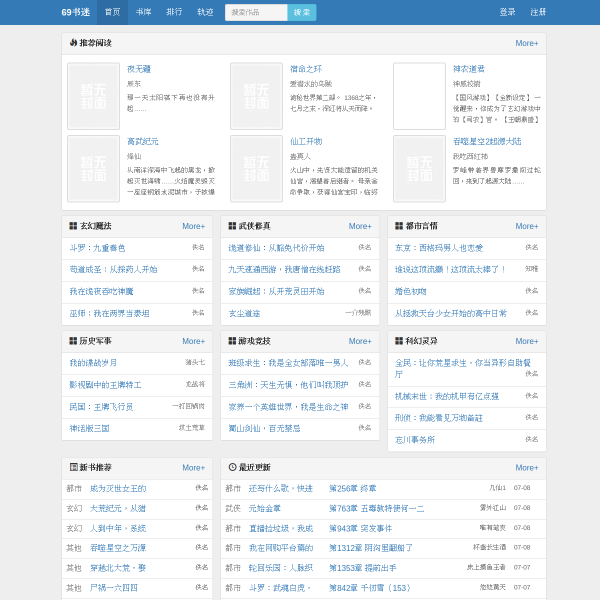The height and width of the screenshot is (600, 600).
Task: Click the clock icon beside 最近更新
Action: tap(232, 467)
